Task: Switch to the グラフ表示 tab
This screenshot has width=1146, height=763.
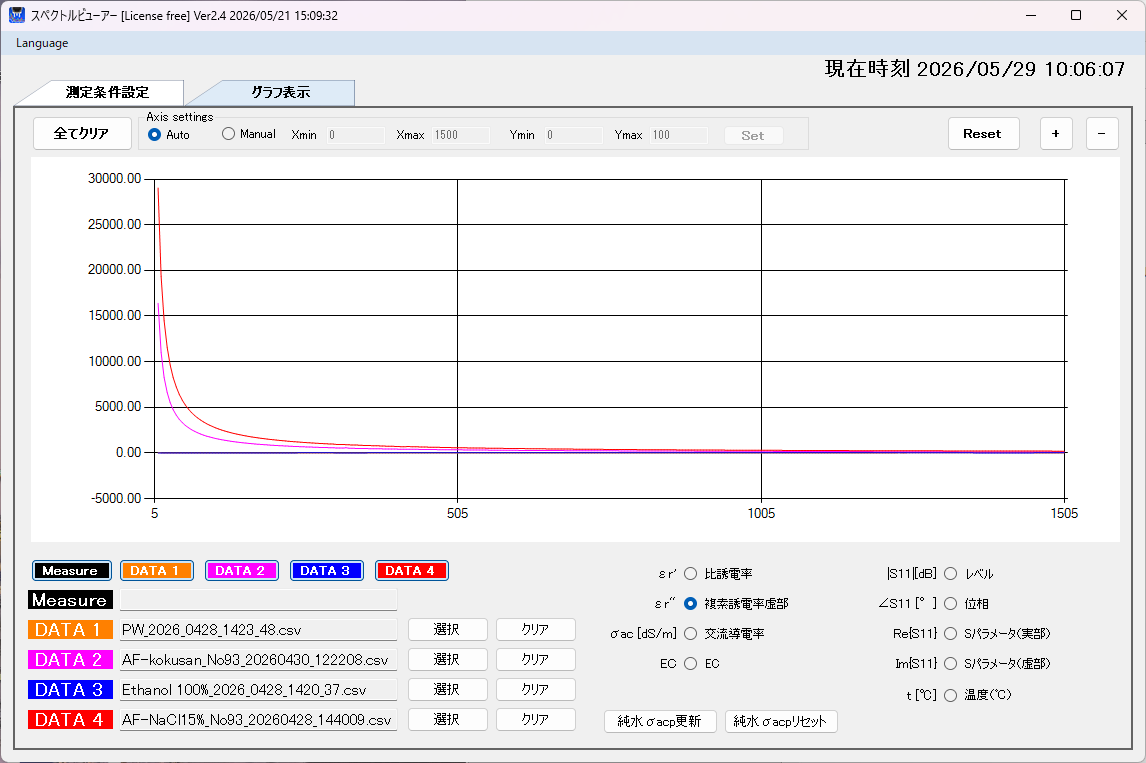Action: coord(281,93)
